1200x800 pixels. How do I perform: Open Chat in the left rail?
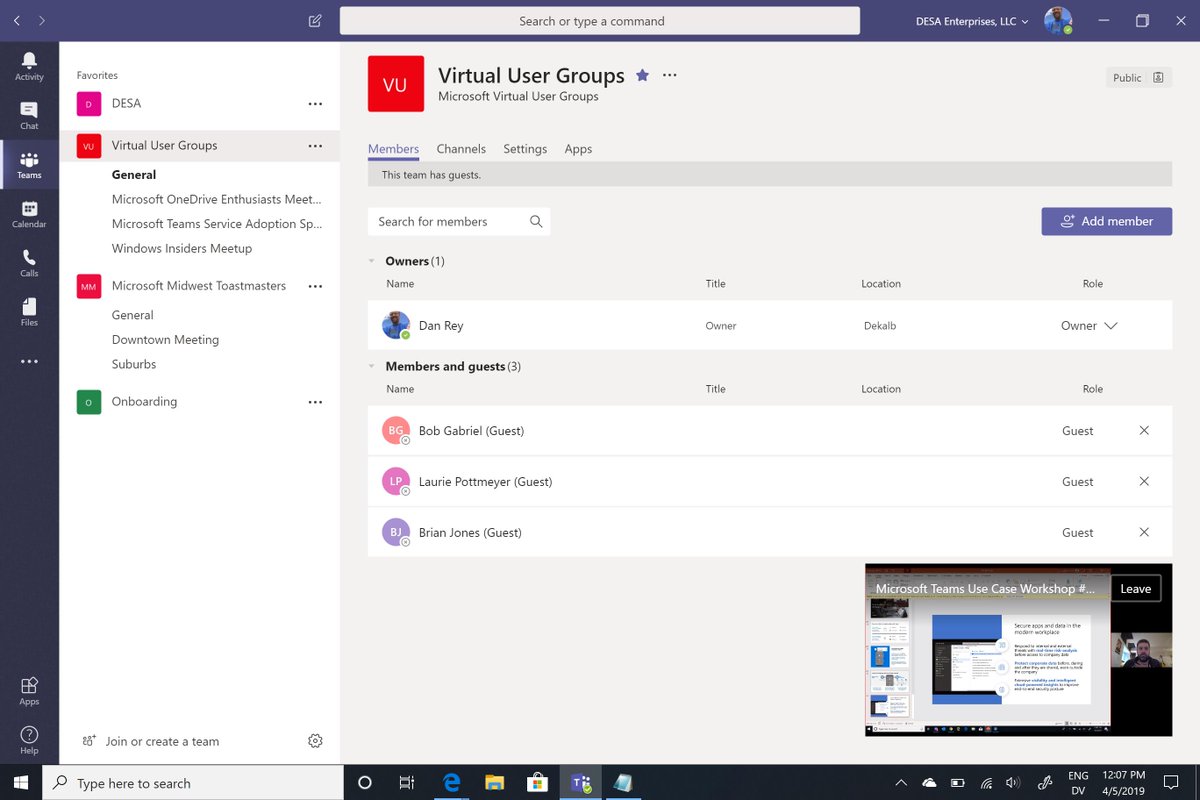point(29,115)
